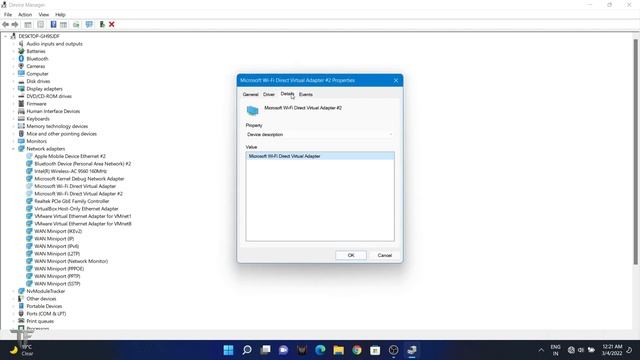This screenshot has height=360, width=640.
Task: Open the View menu
Action: pyautogui.click(x=44, y=15)
